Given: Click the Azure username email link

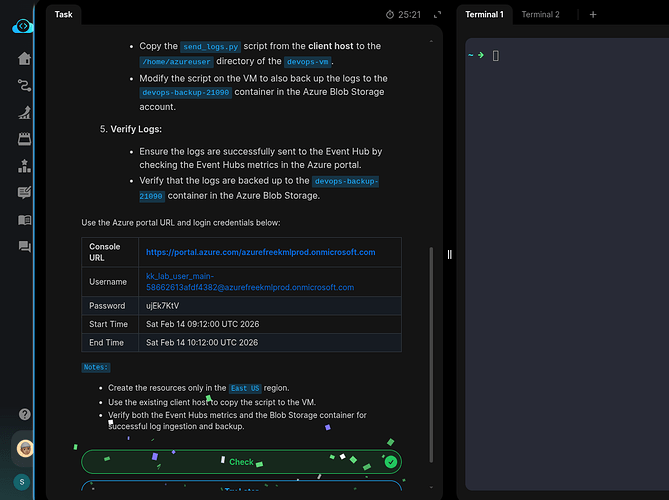Looking at the screenshot, I should pyautogui.click(x=250, y=281).
